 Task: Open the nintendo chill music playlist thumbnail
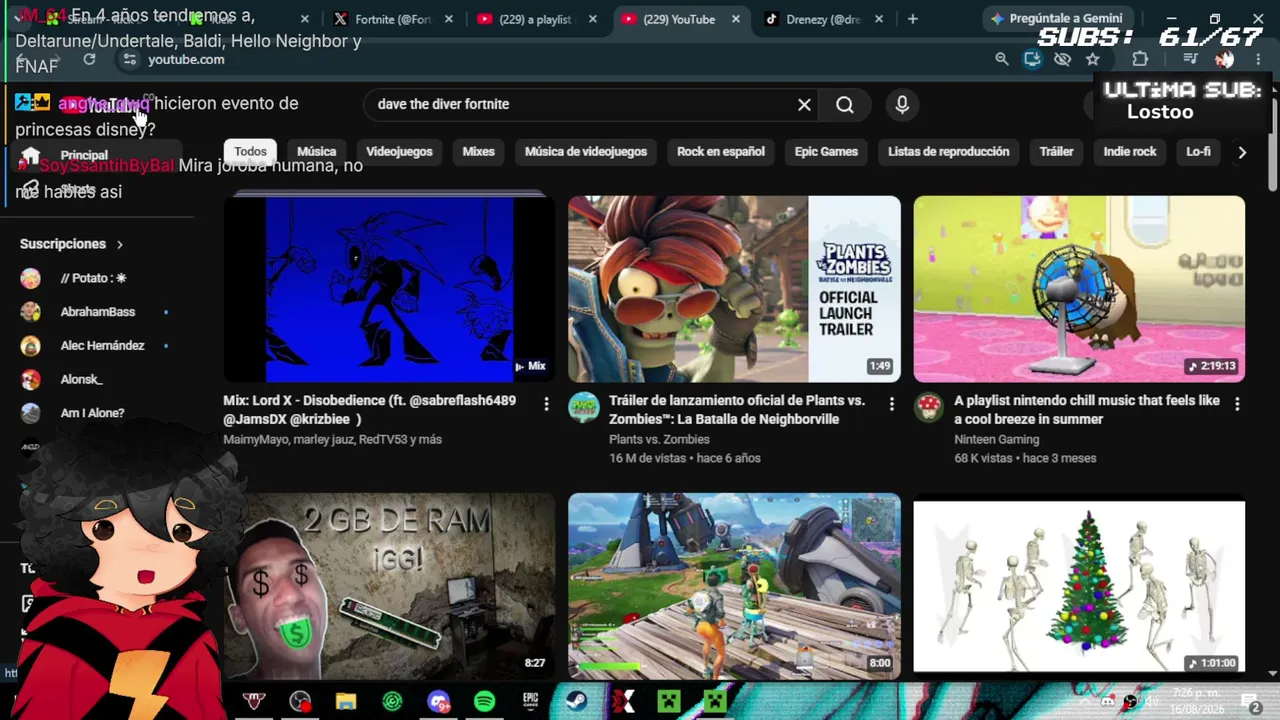[x=1079, y=289]
